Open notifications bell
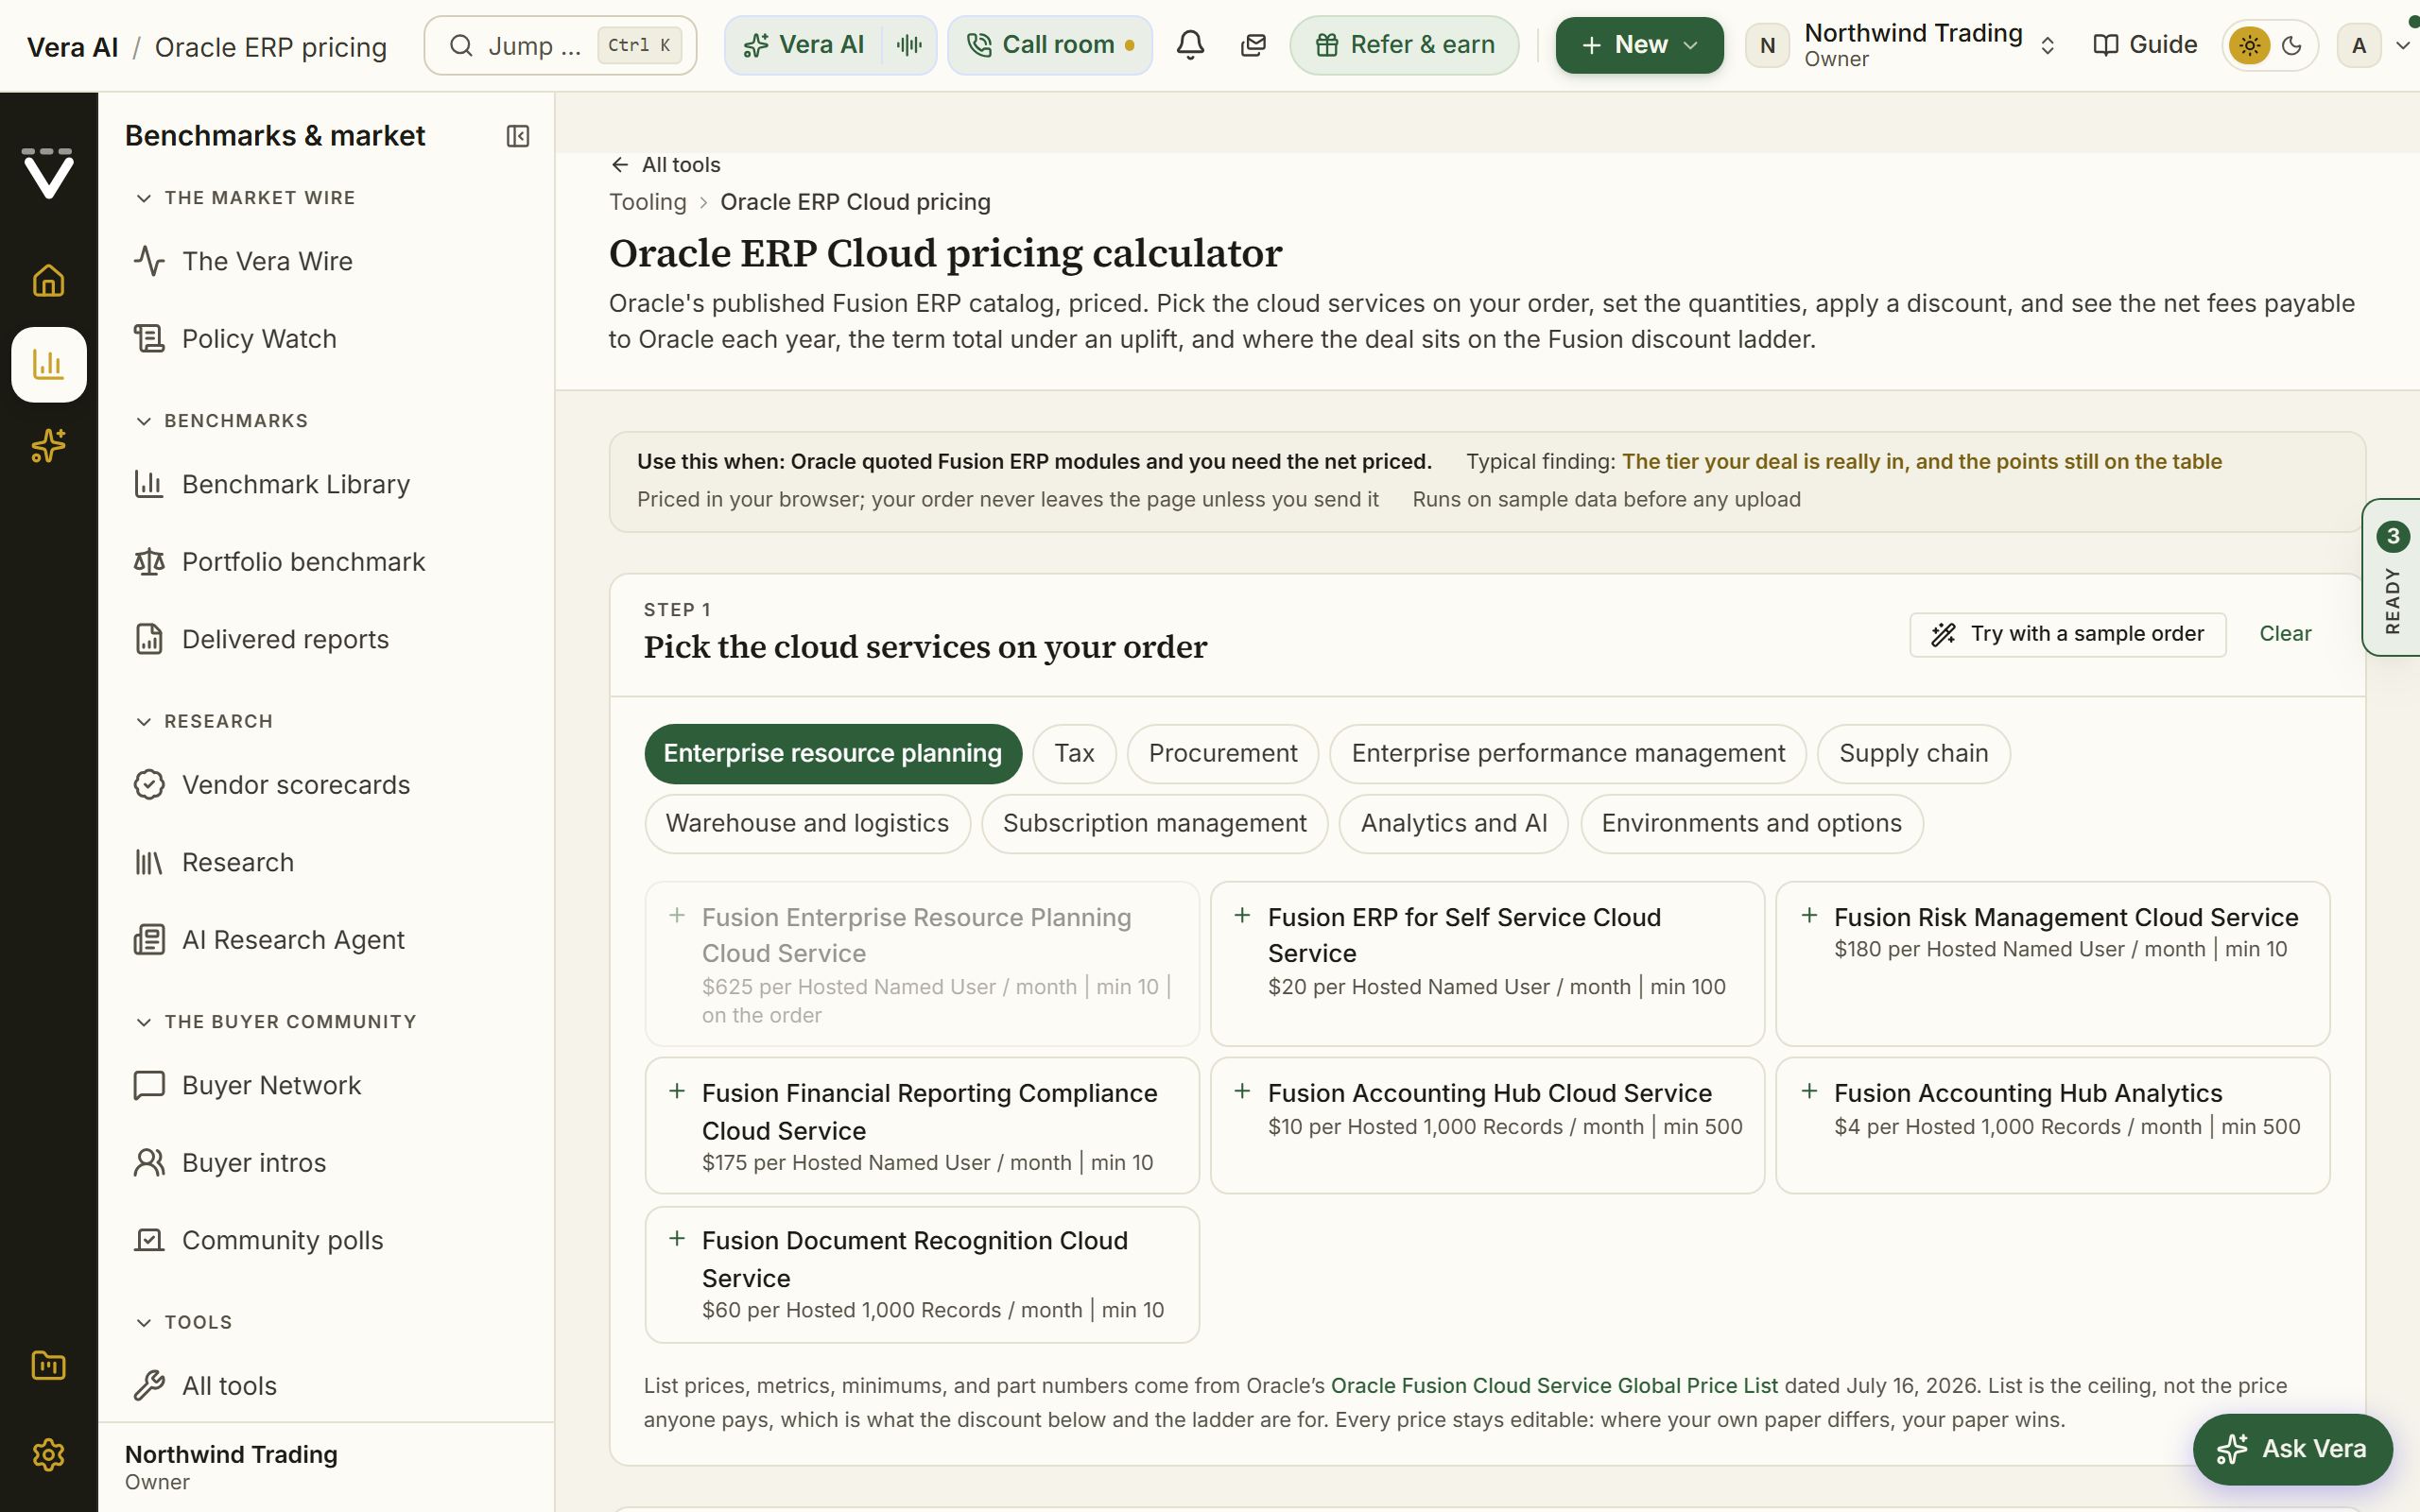 1190,45
